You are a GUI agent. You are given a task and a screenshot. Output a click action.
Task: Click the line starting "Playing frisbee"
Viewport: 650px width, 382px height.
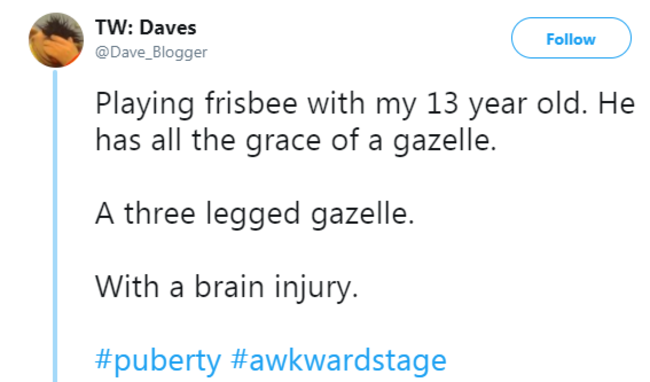point(365,104)
